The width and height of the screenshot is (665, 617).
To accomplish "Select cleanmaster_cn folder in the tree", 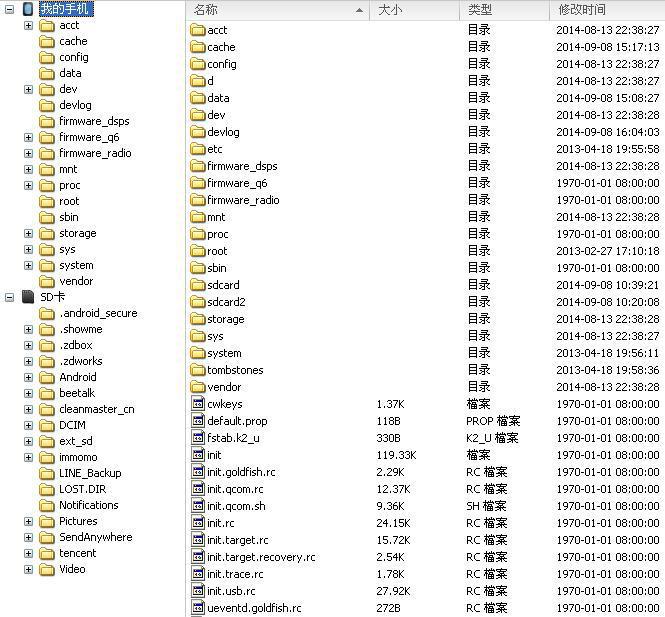I will pyautogui.click(x=97, y=409).
